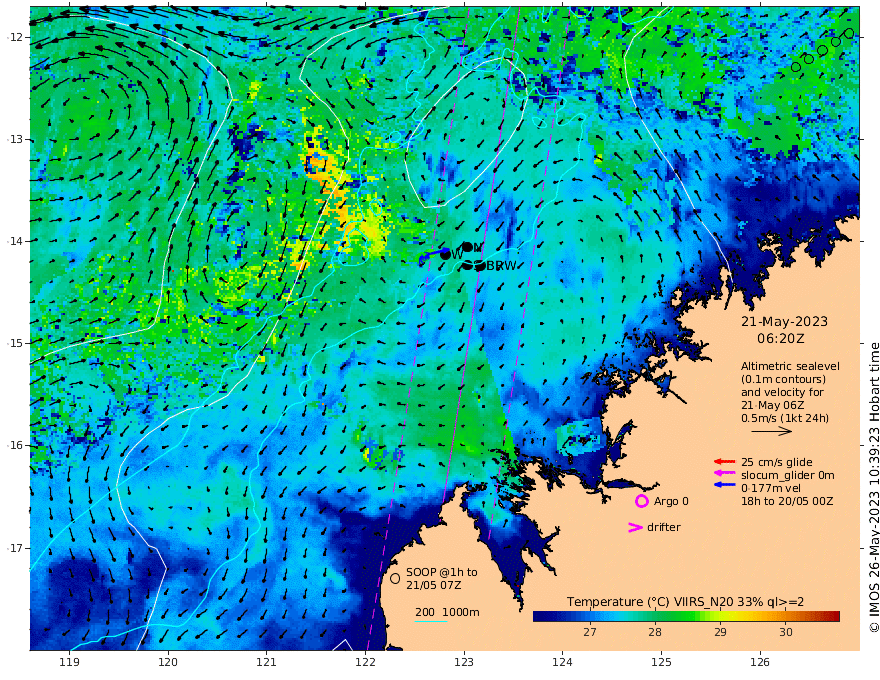880x680 pixels.
Task: Click longitude axis label 121
Action: pos(267,662)
